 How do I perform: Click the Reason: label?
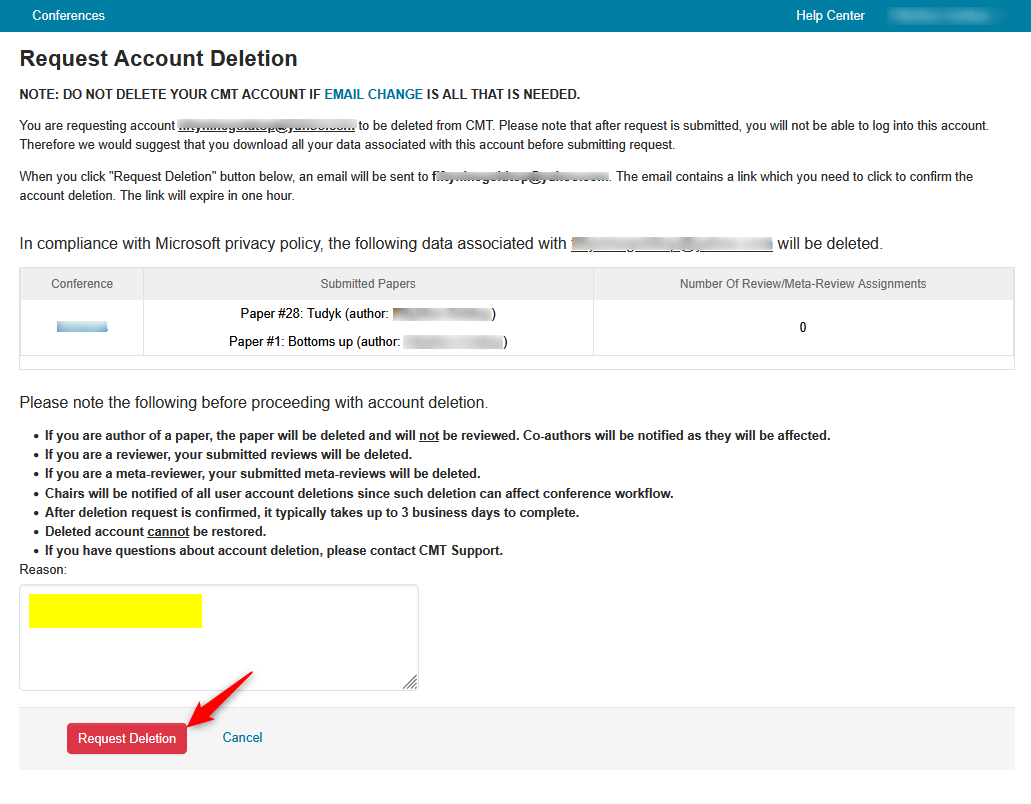43,569
